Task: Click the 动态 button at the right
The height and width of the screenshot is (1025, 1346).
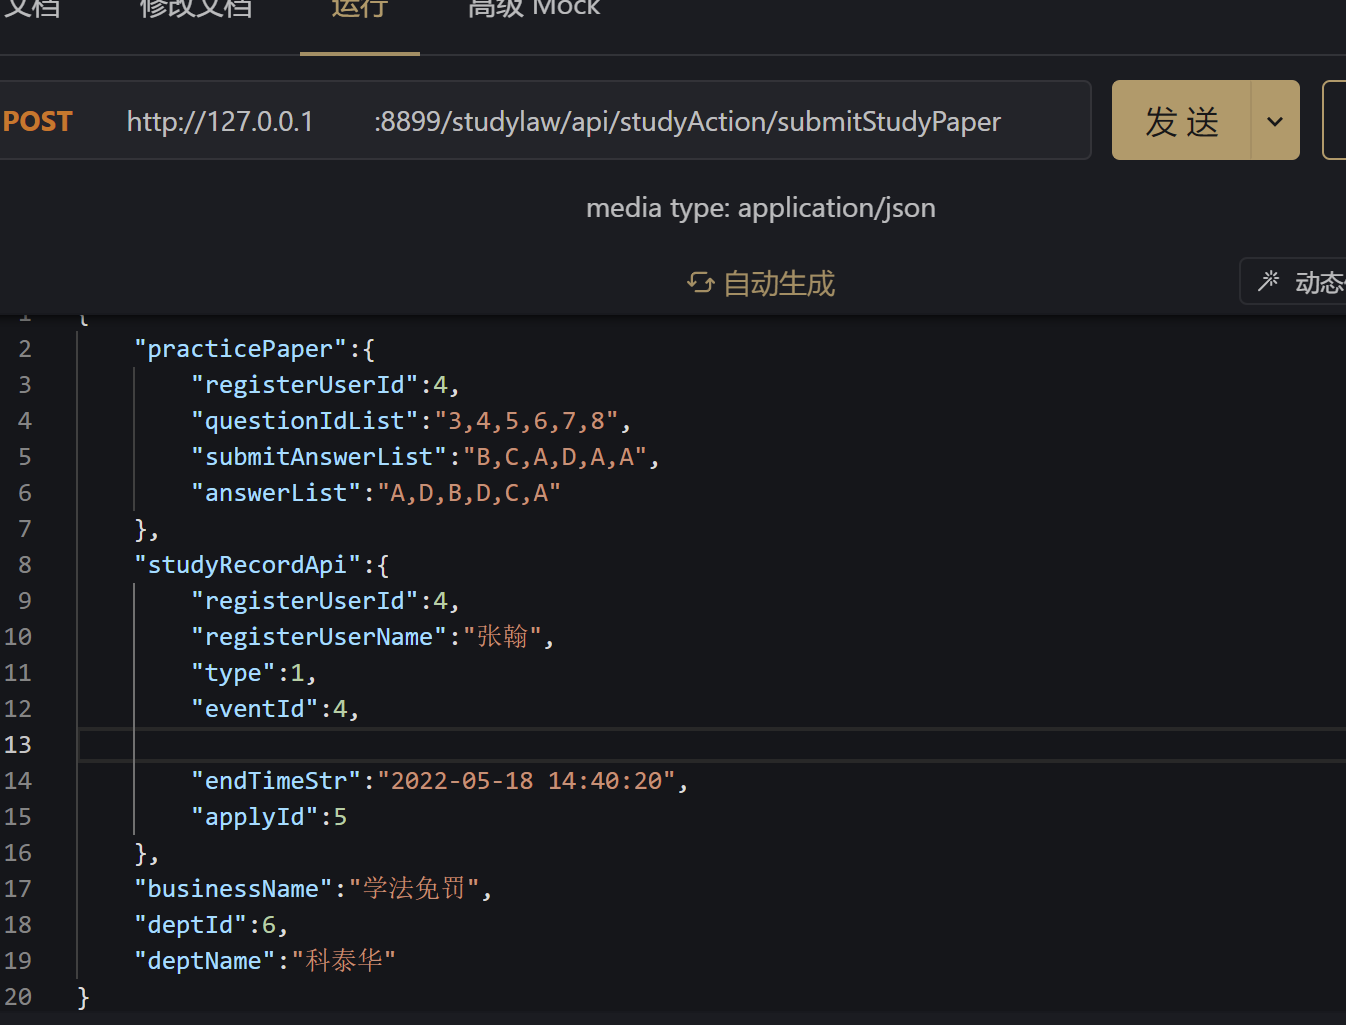Action: 1294,281
